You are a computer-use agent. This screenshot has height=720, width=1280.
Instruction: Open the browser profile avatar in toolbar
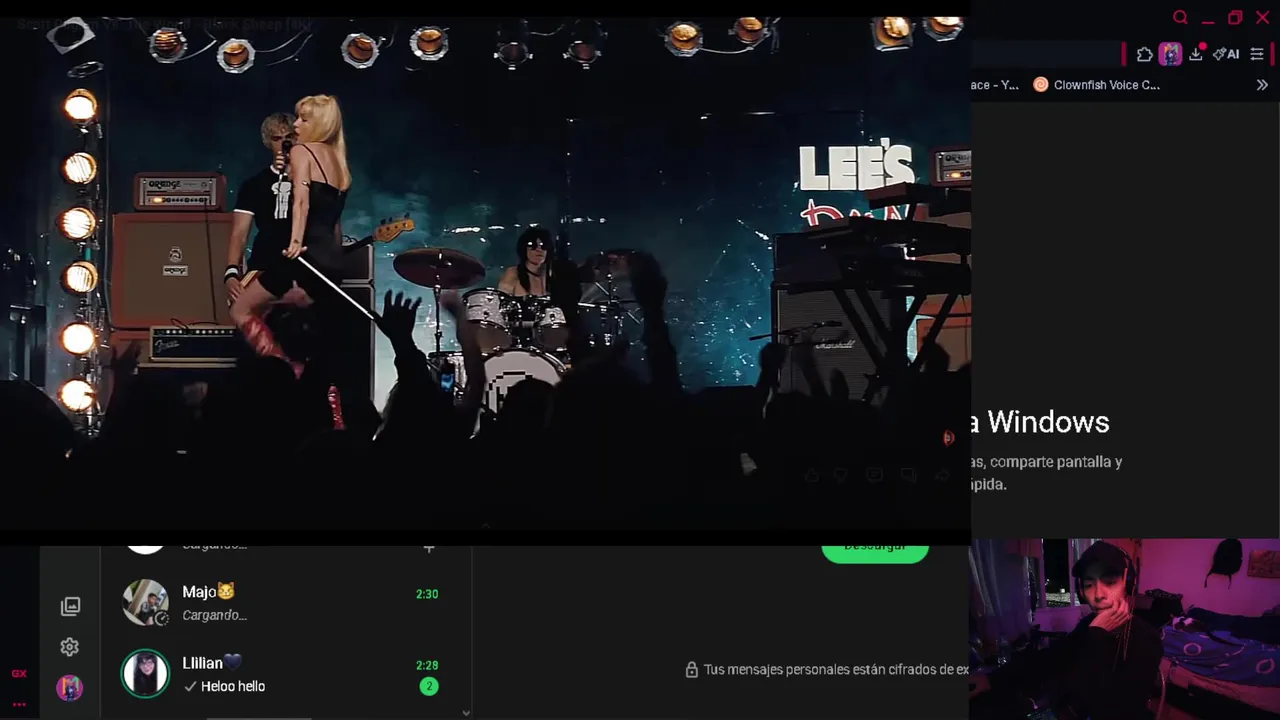[x=1170, y=55]
